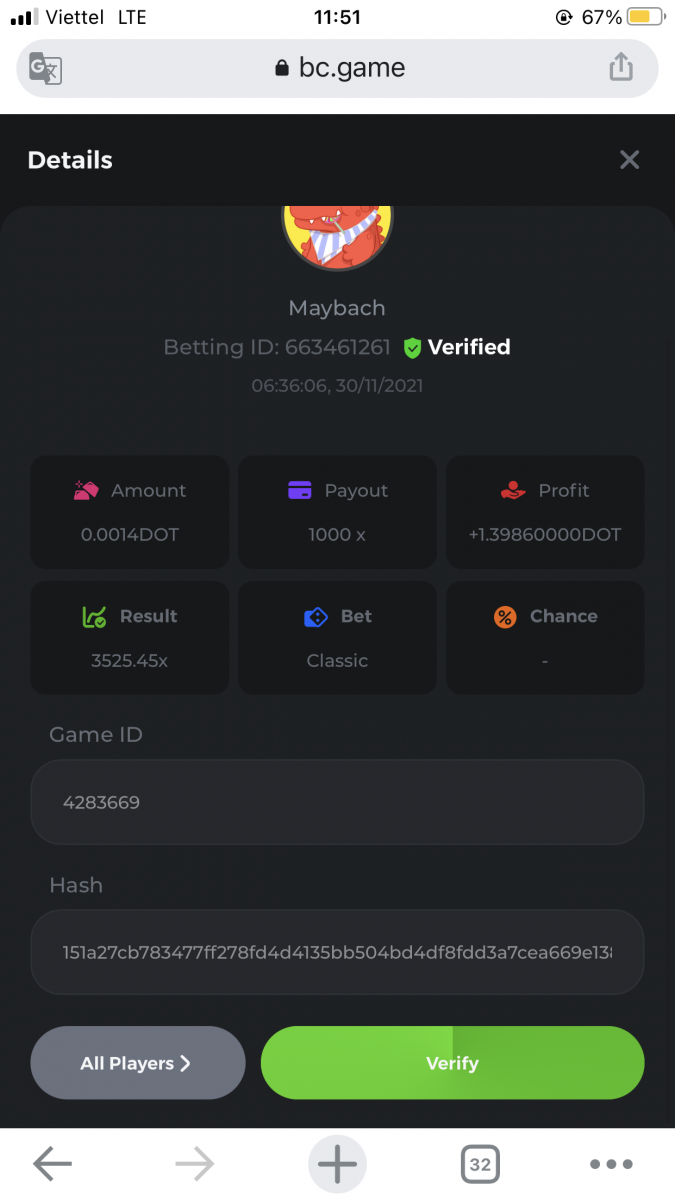Open the browser more options menu
This screenshot has width=675, height=1200.
click(x=611, y=1164)
